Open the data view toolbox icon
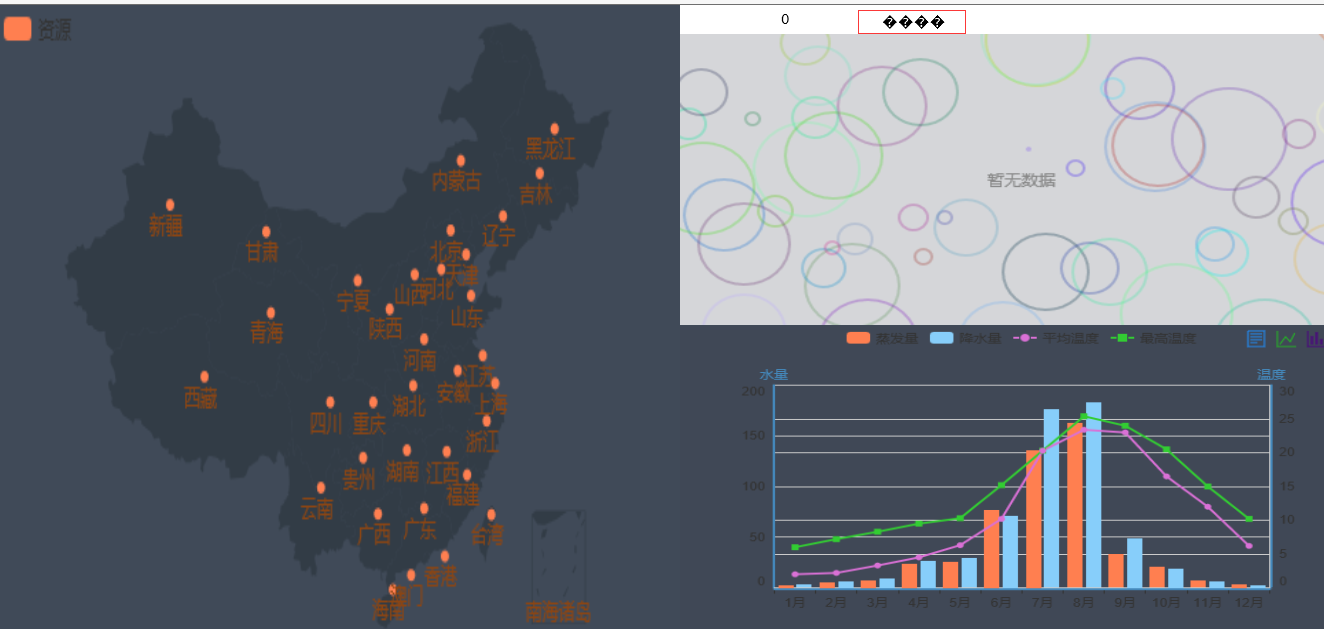 pos(1256,339)
